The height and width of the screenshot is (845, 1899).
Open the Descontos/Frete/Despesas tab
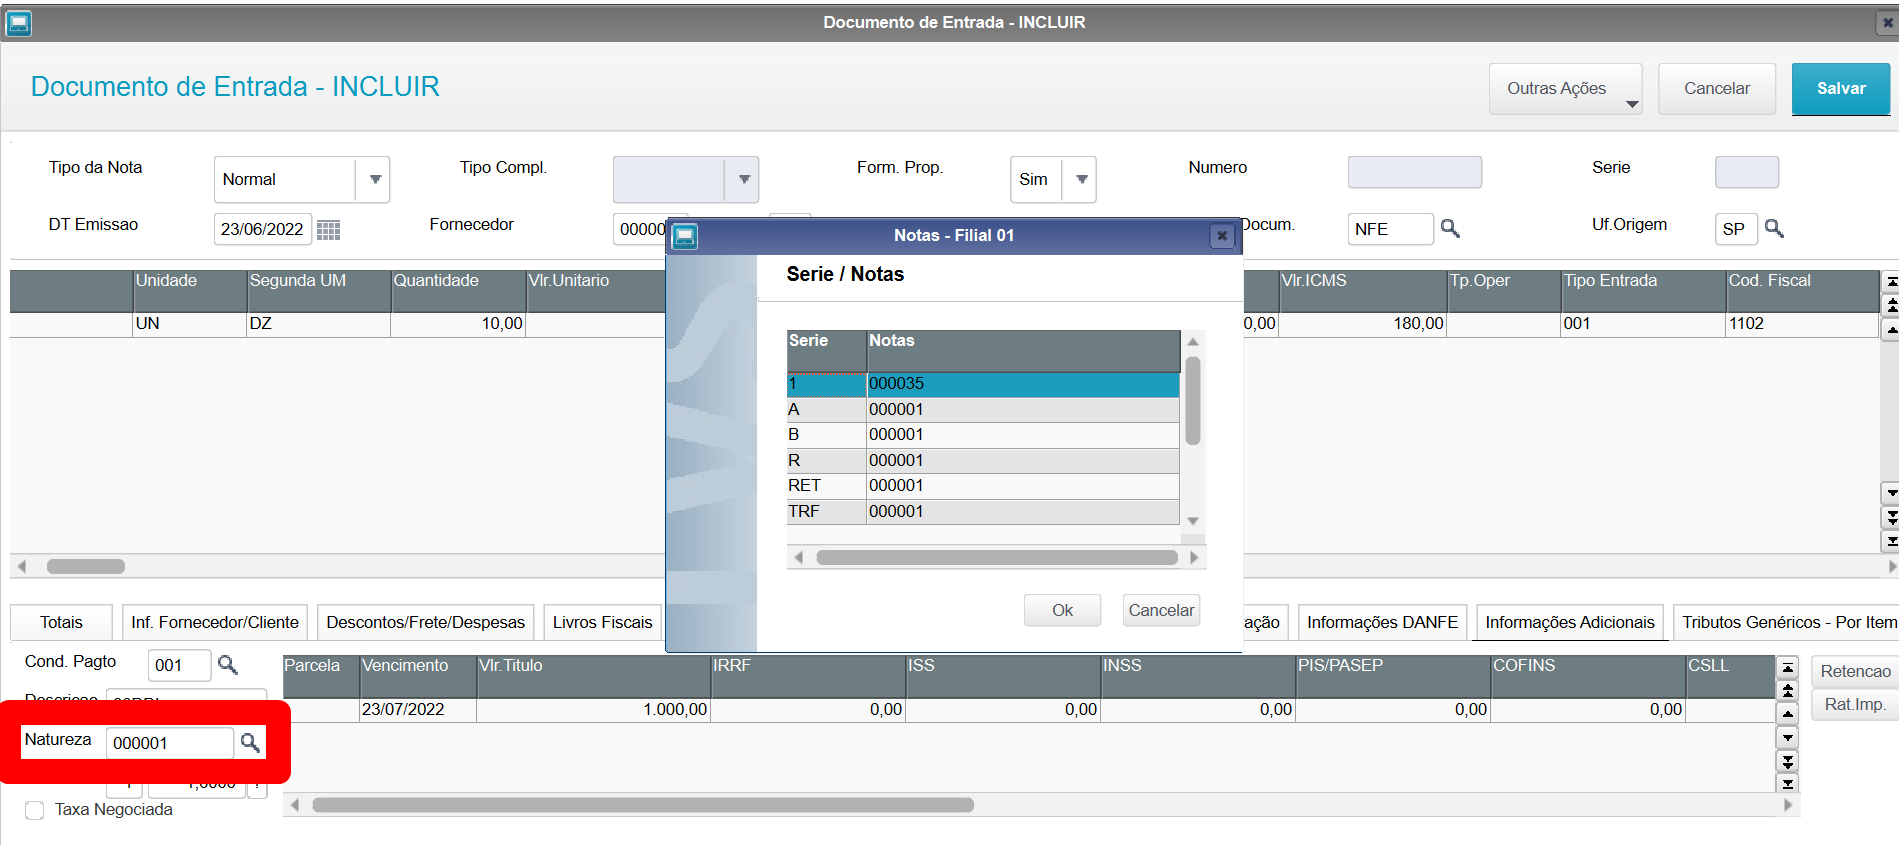pyautogui.click(x=426, y=622)
